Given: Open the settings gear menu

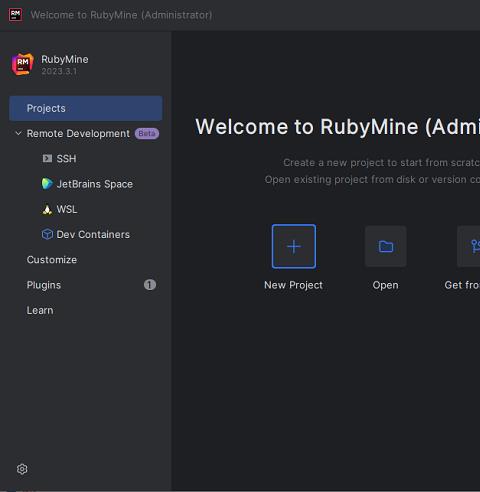Looking at the screenshot, I should (x=22, y=469).
